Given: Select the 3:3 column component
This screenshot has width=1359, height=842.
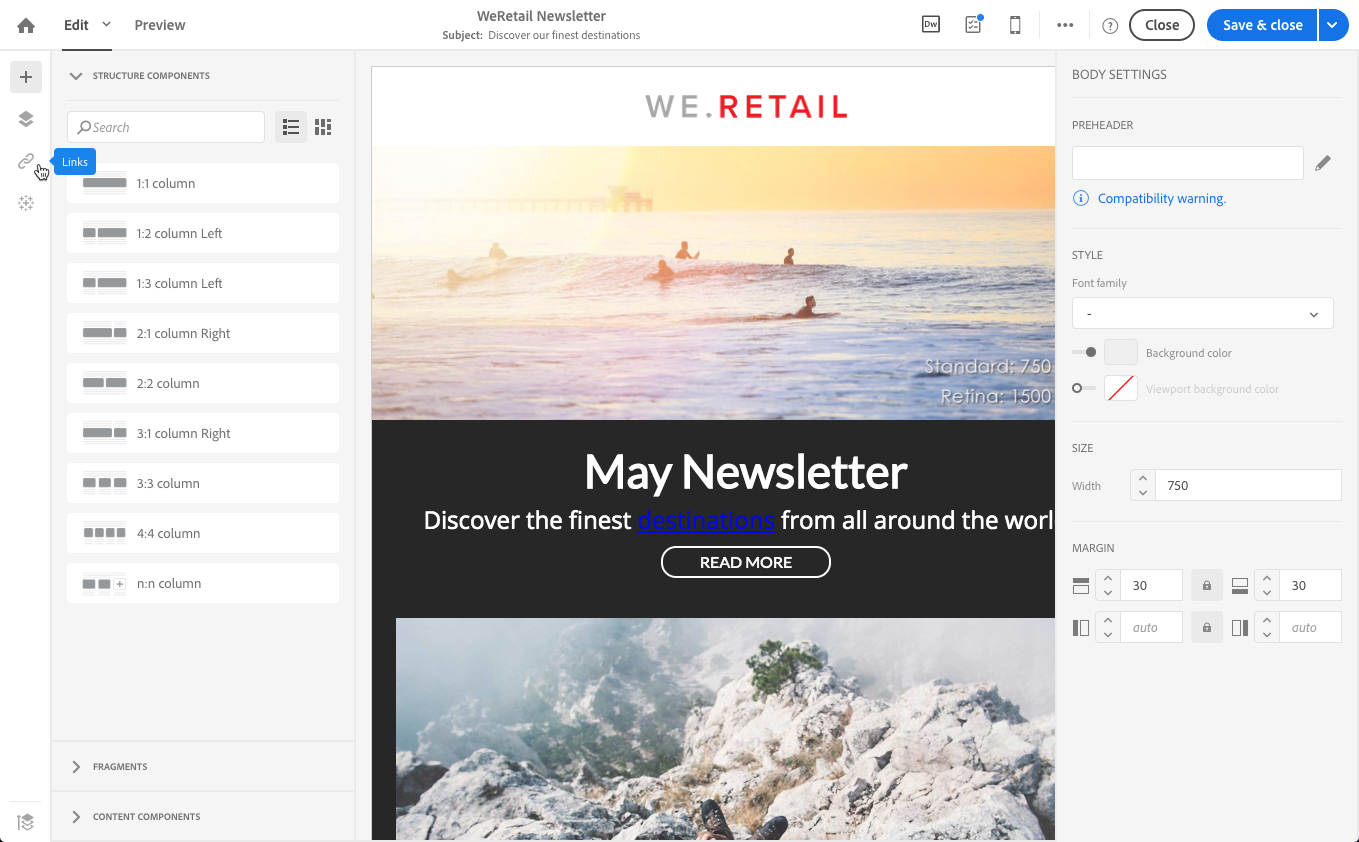Looking at the screenshot, I should pyautogui.click(x=203, y=483).
